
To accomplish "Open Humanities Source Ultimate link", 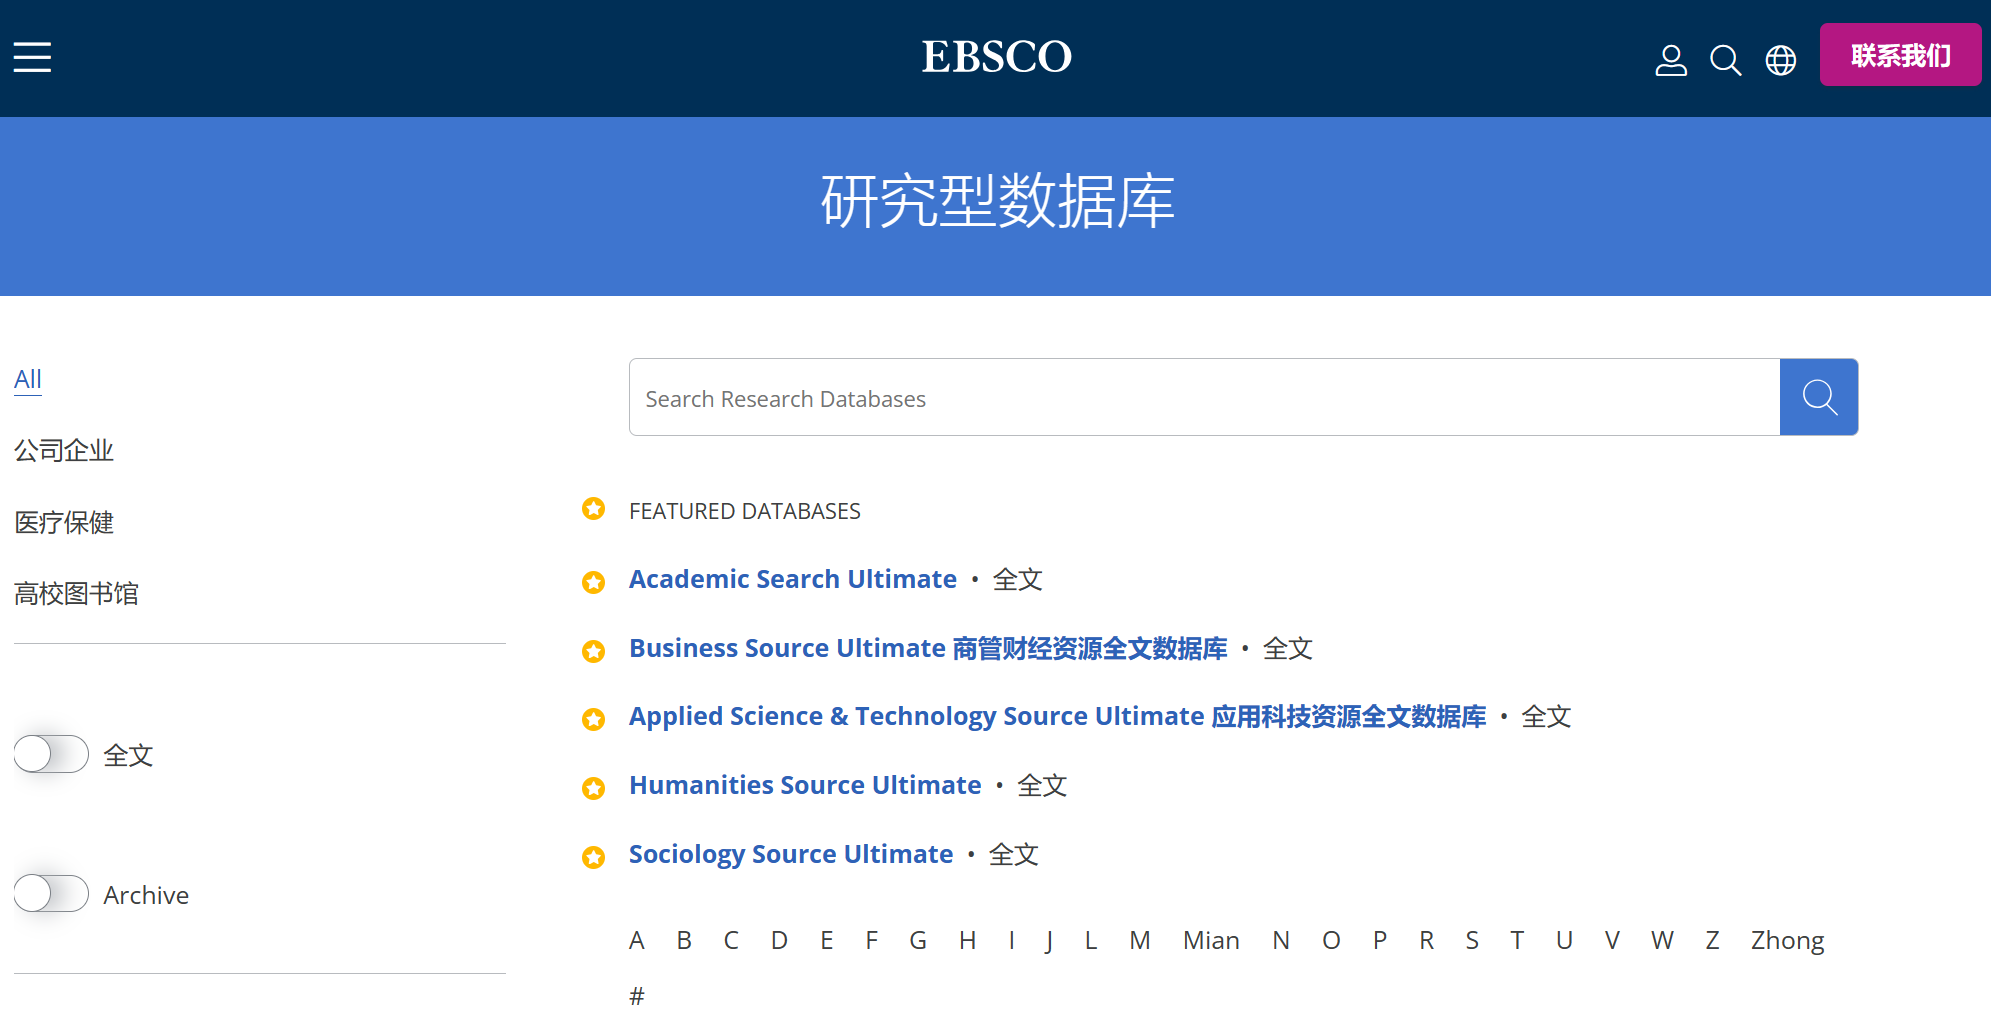I will [x=804, y=785].
